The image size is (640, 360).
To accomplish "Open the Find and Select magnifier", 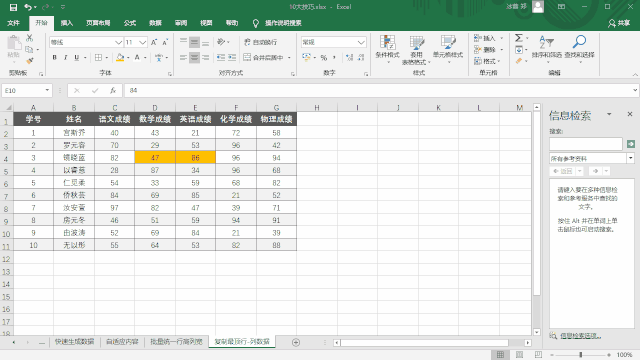I will click(x=579, y=42).
